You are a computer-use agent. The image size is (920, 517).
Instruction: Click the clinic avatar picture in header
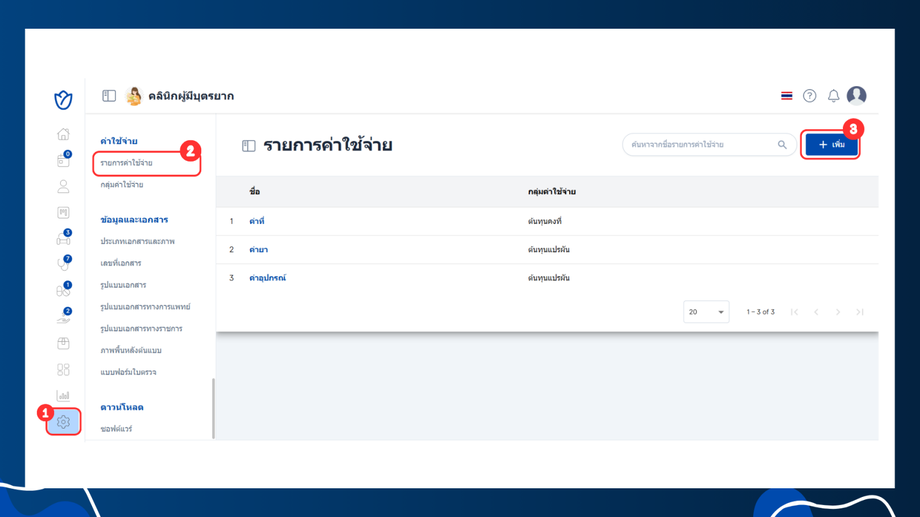click(x=134, y=96)
